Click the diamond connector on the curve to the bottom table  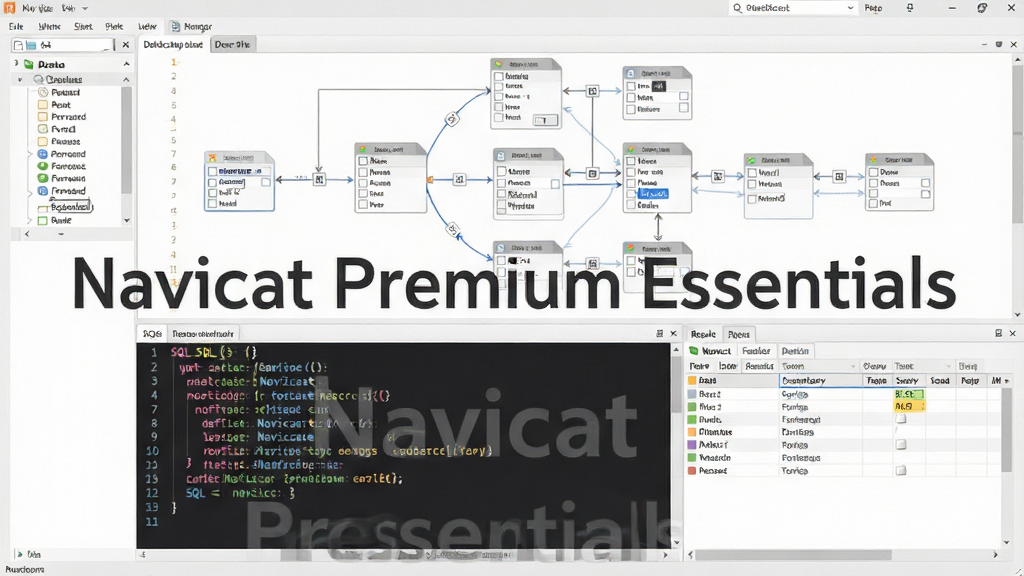click(x=452, y=230)
